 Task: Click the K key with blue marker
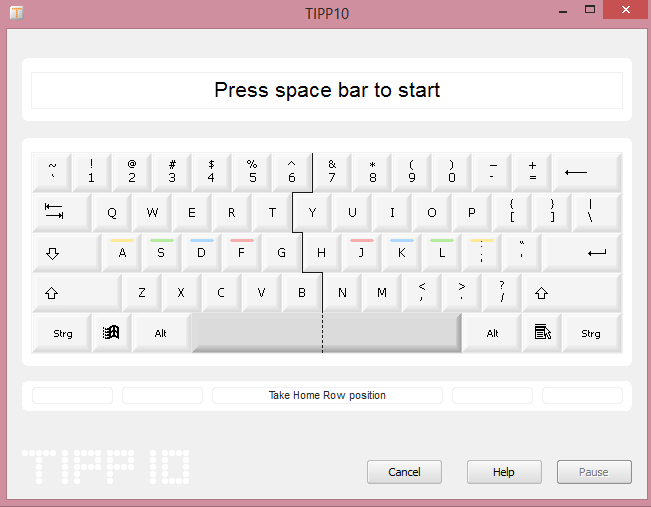point(401,253)
